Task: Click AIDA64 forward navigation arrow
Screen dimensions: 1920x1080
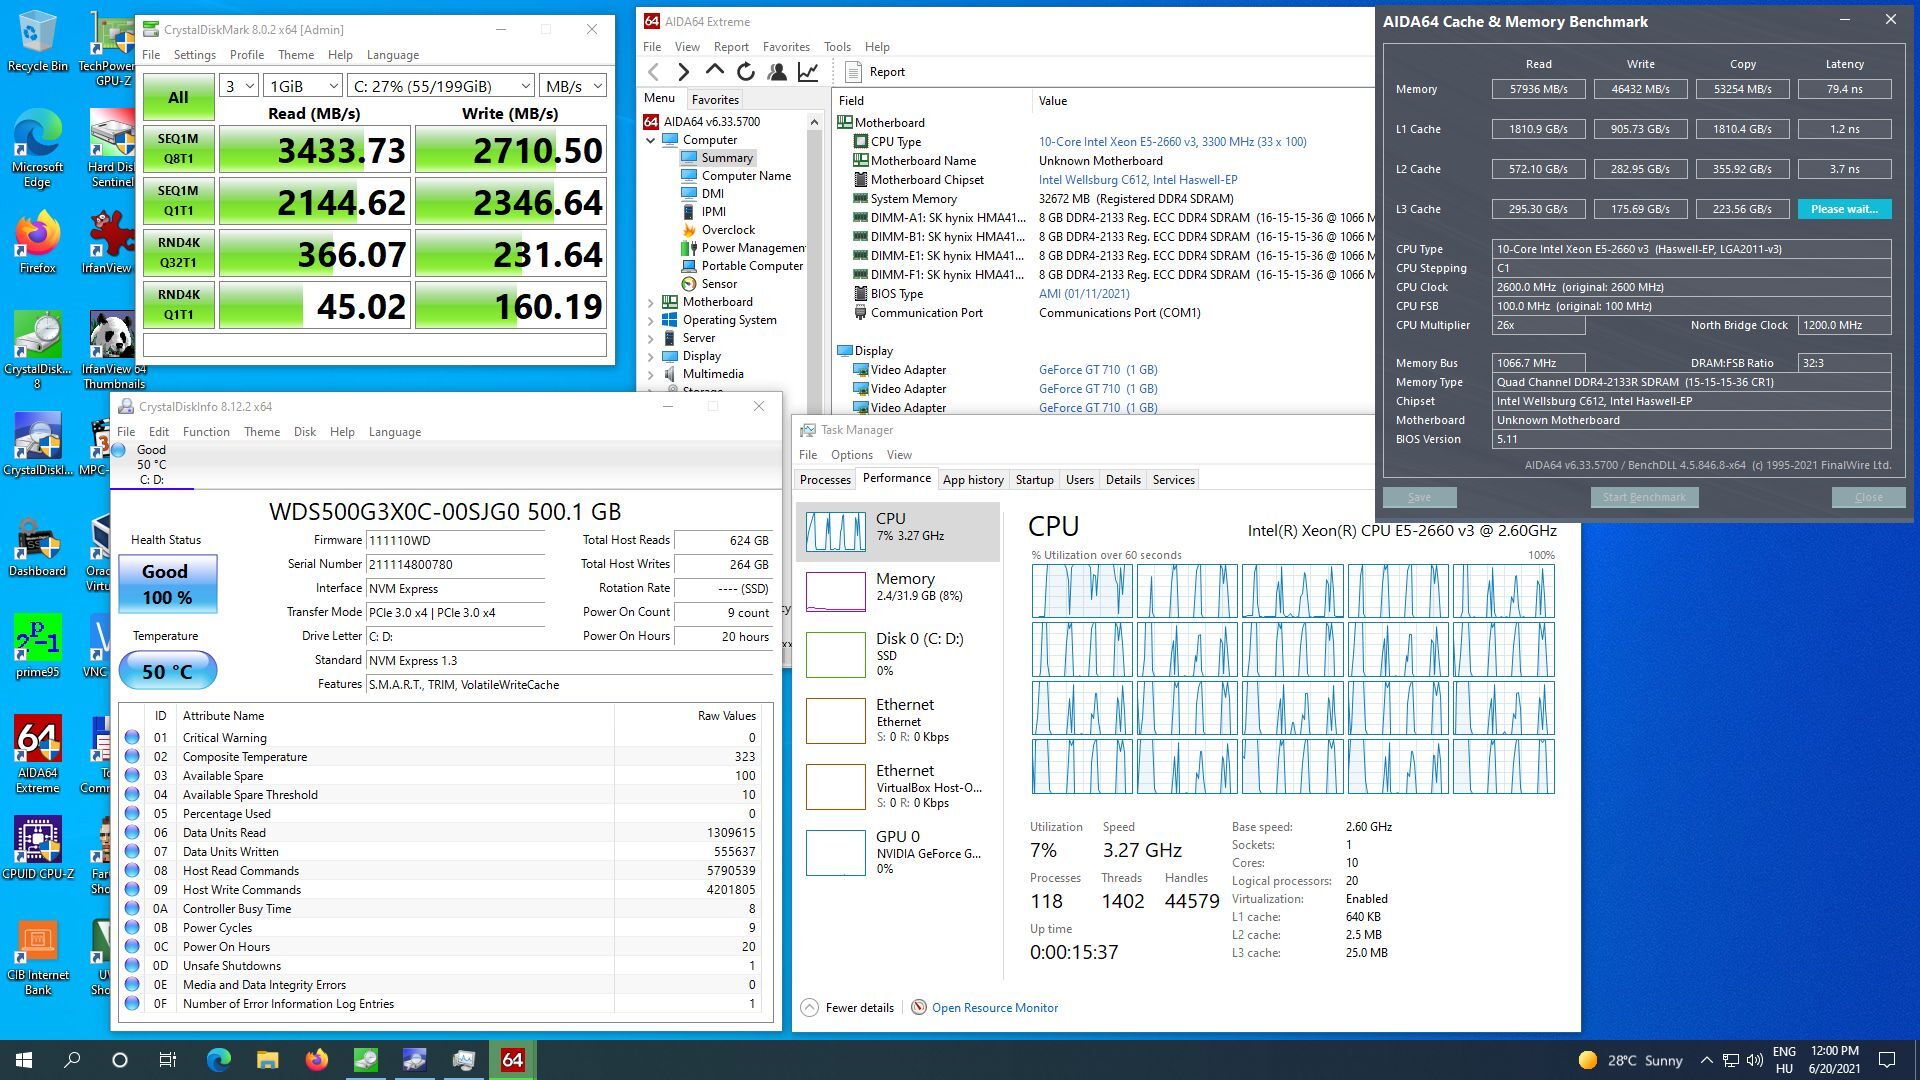Action: 684,72
